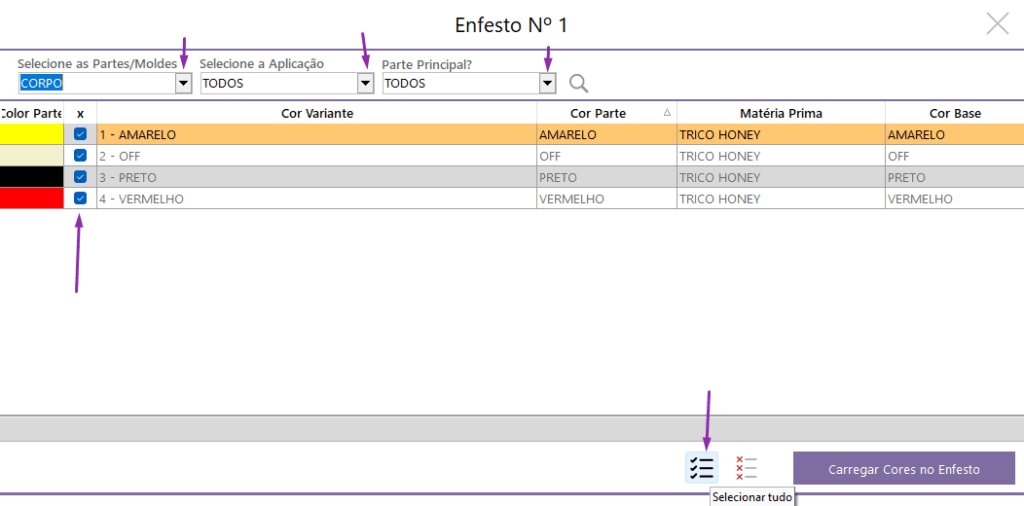Uncheck the 1 - AMARELO row checkbox
The width and height of the screenshot is (1024, 506).
pos(80,134)
